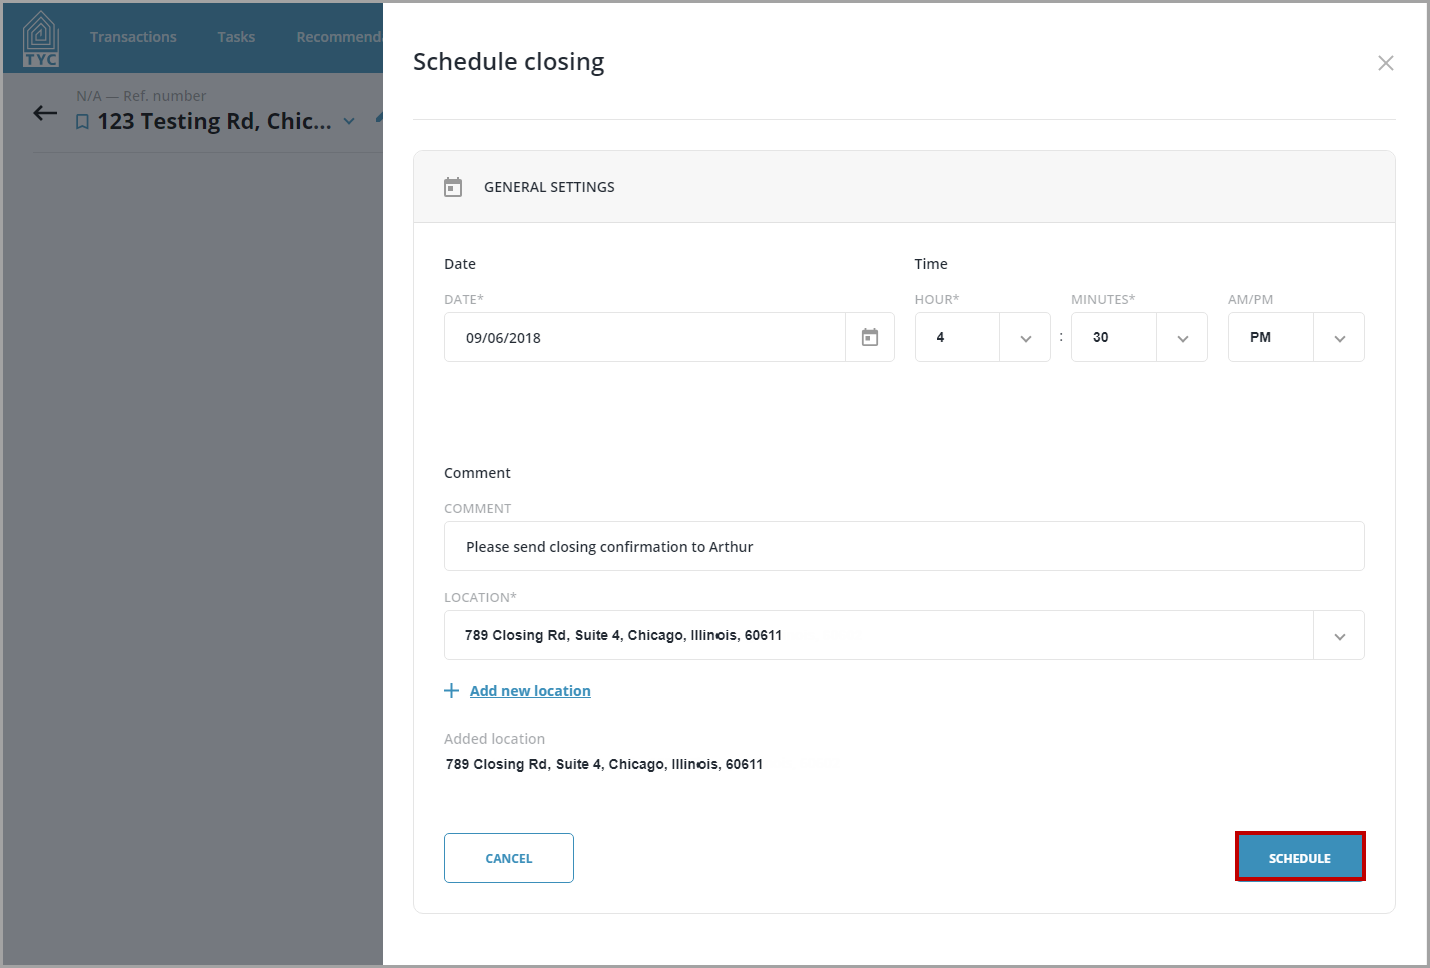Close the Schedule closing dialog
The image size is (1430, 968).
coord(1386,62)
